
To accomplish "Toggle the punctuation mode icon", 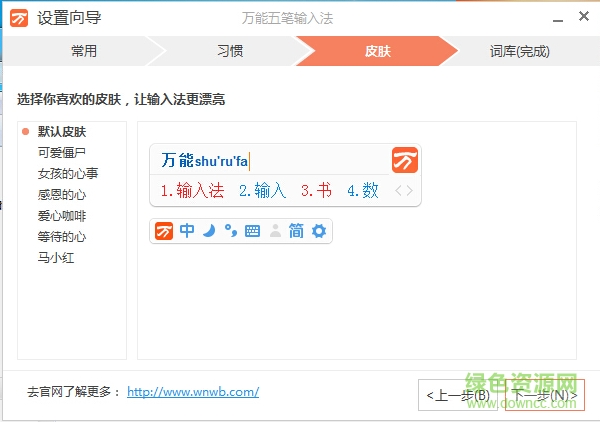I will [x=231, y=231].
